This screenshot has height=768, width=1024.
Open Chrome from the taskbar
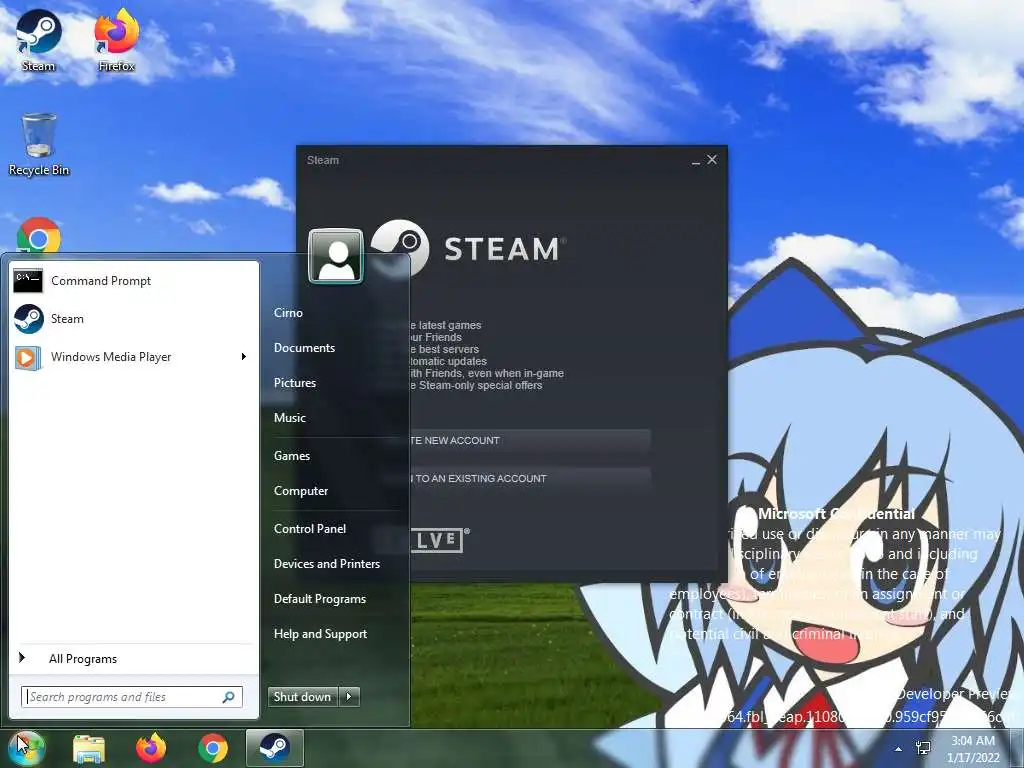click(213, 748)
